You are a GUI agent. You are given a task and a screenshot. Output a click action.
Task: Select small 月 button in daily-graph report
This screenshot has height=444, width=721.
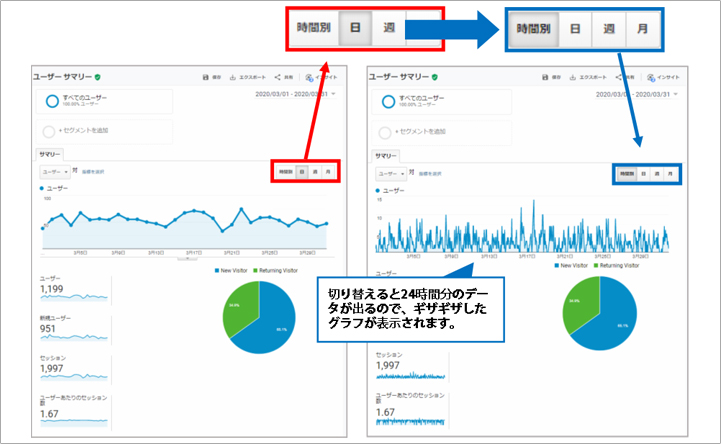[328, 172]
